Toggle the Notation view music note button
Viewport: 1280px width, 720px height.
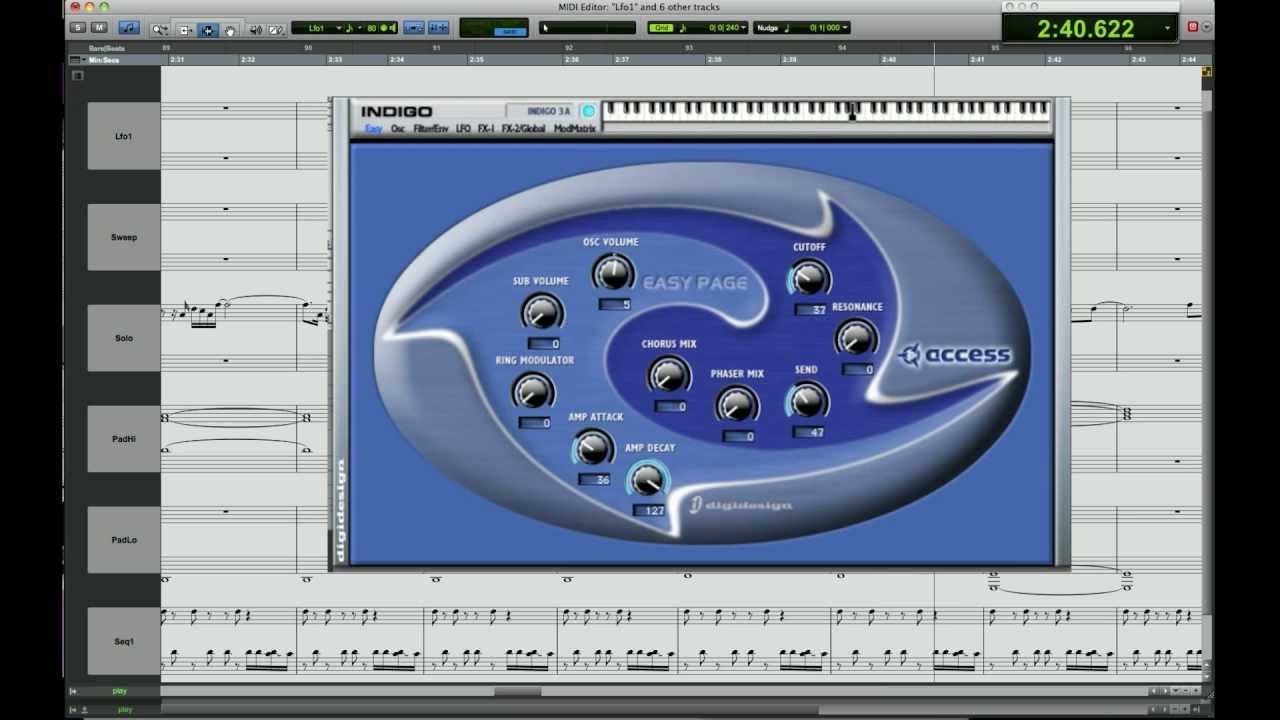[129, 28]
